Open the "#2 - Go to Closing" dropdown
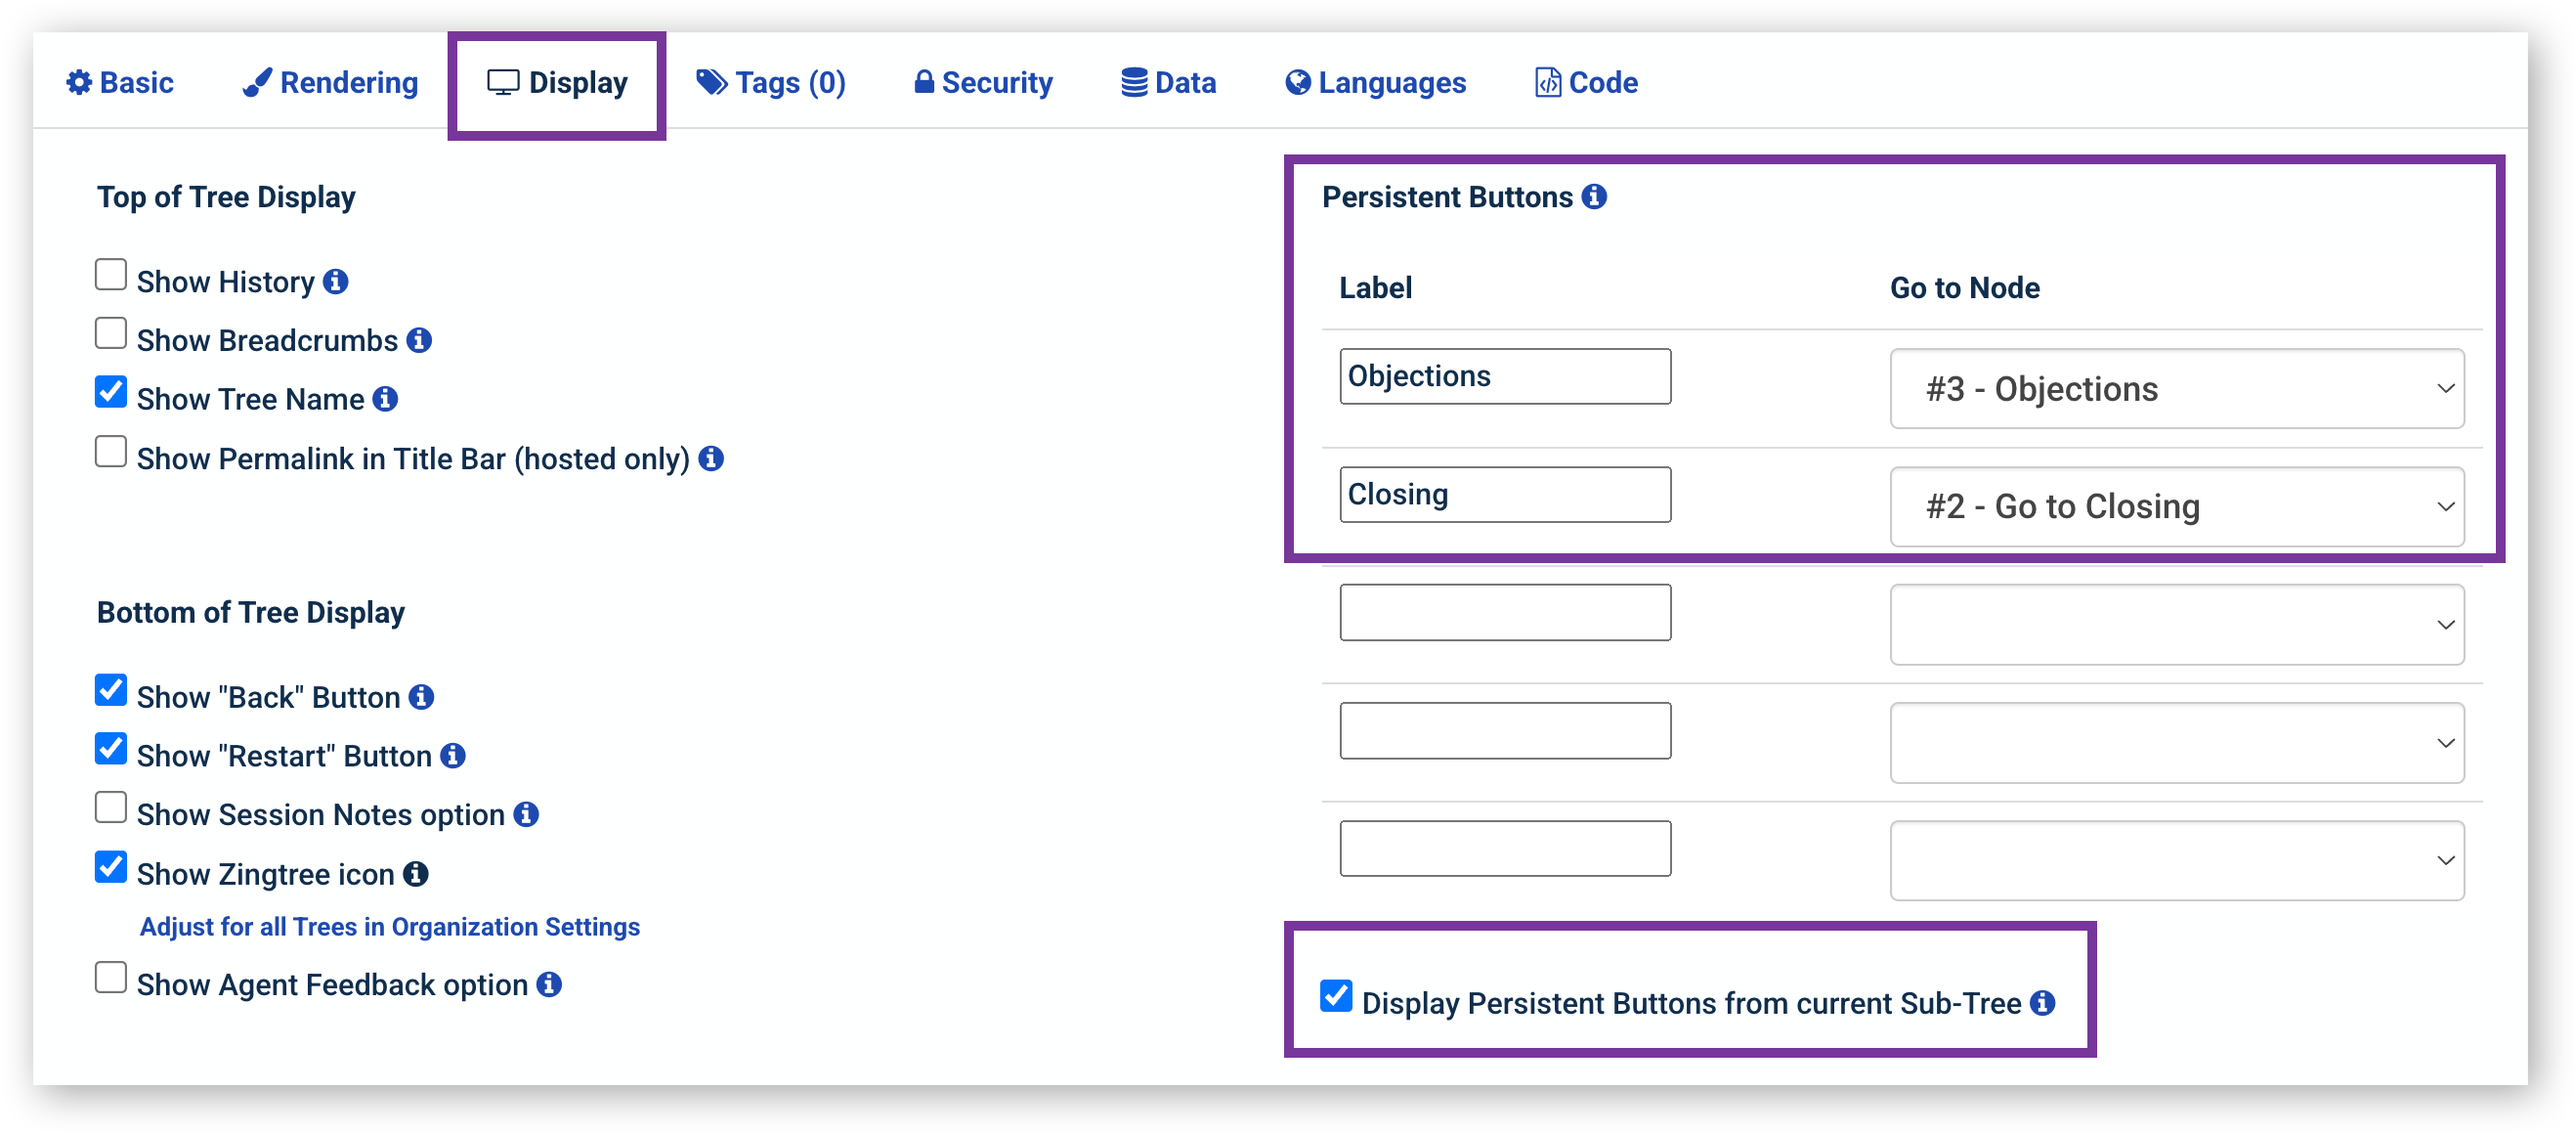Image resolution: width=2576 pixels, height=1134 pixels. (x=2176, y=507)
